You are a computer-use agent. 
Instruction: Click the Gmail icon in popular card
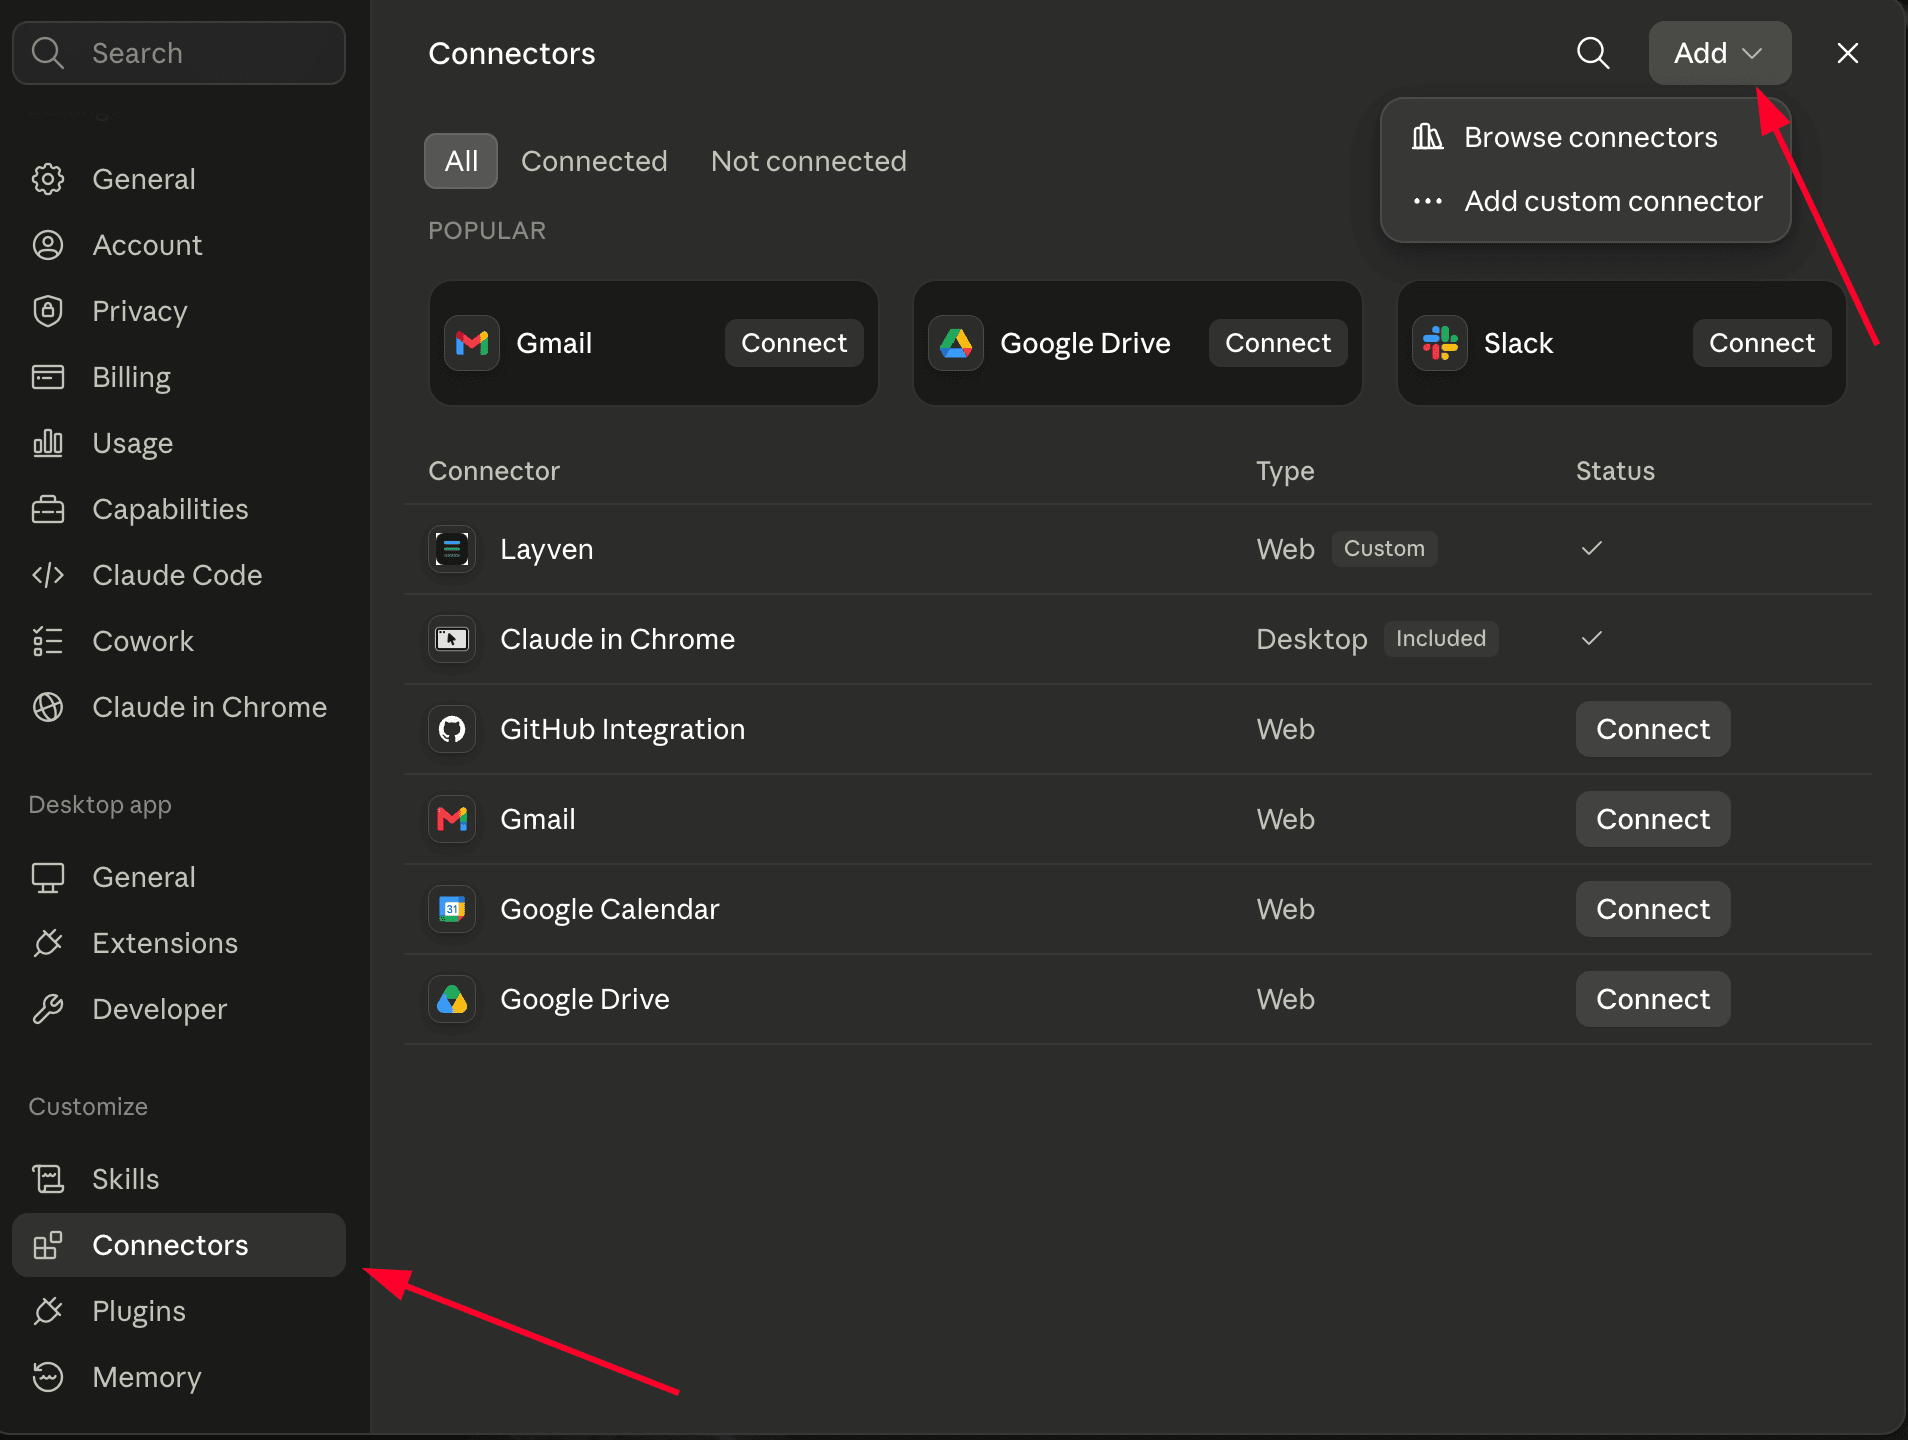coord(472,343)
